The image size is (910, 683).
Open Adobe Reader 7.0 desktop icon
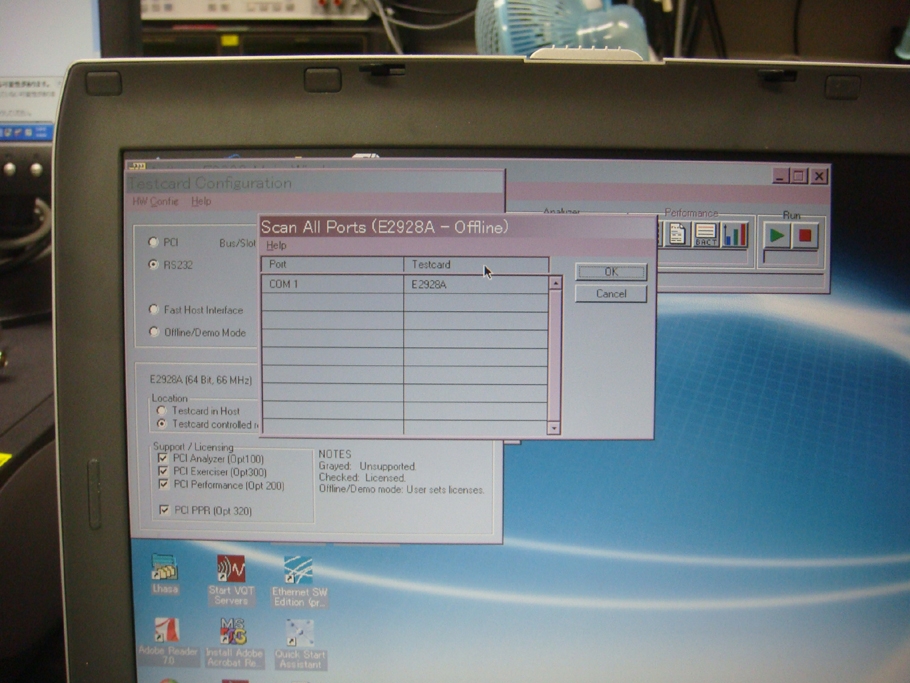pyautogui.click(x=168, y=642)
